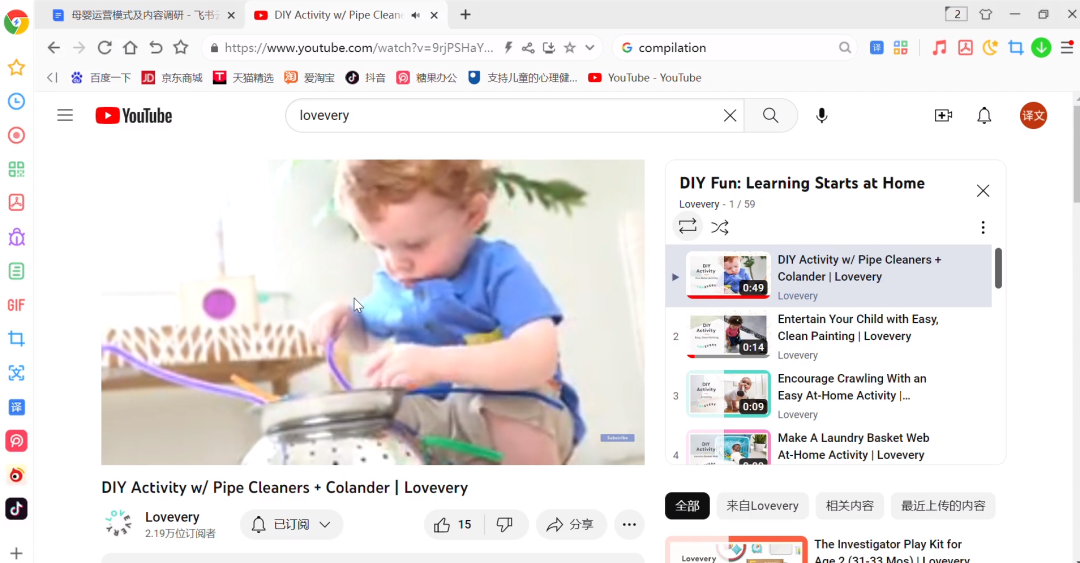
Task: Open the sidebar history clock
Action: pos(17,101)
